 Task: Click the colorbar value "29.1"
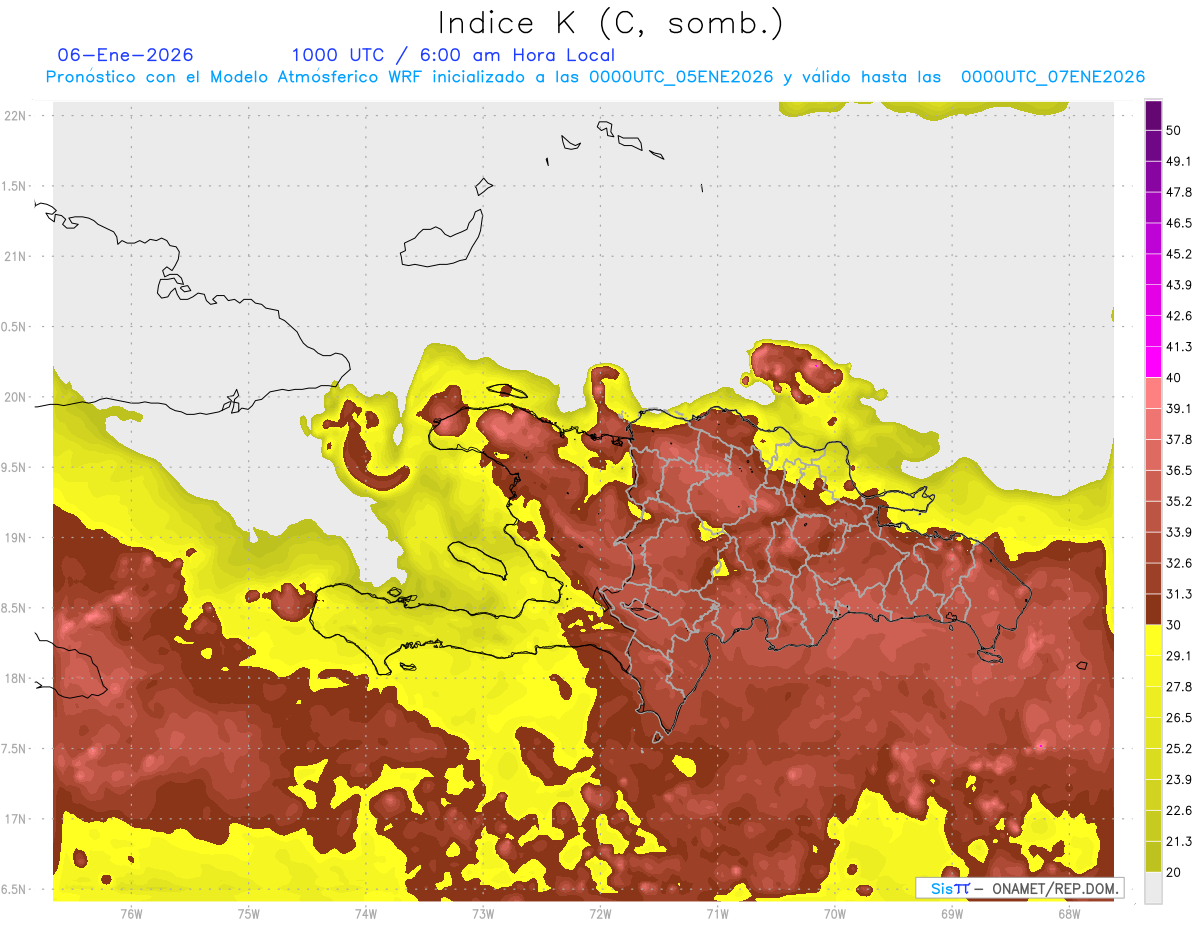tap(1180, 656)
